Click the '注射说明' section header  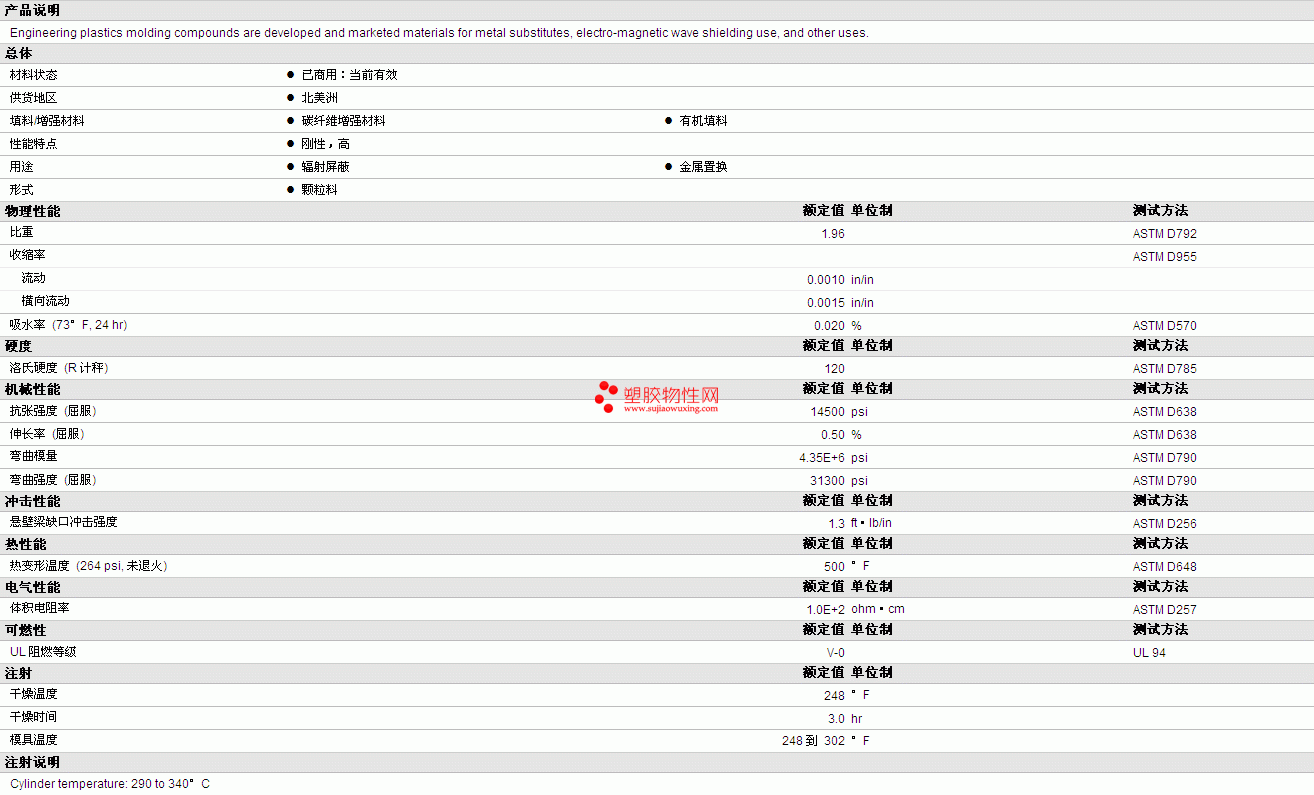(x=32, y=762)
